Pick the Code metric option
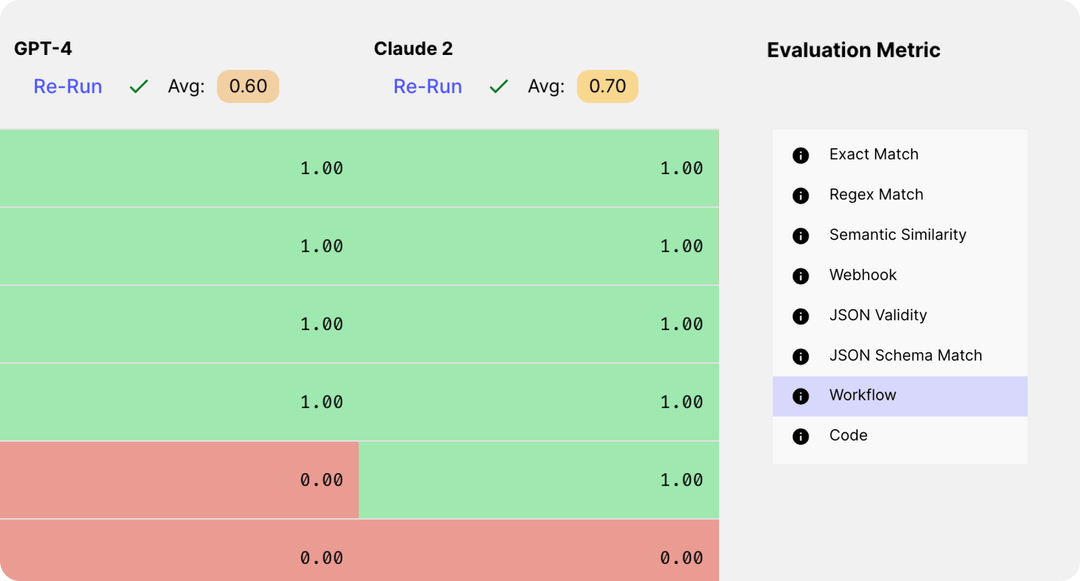1080x581 pixels. pos(900,436)
